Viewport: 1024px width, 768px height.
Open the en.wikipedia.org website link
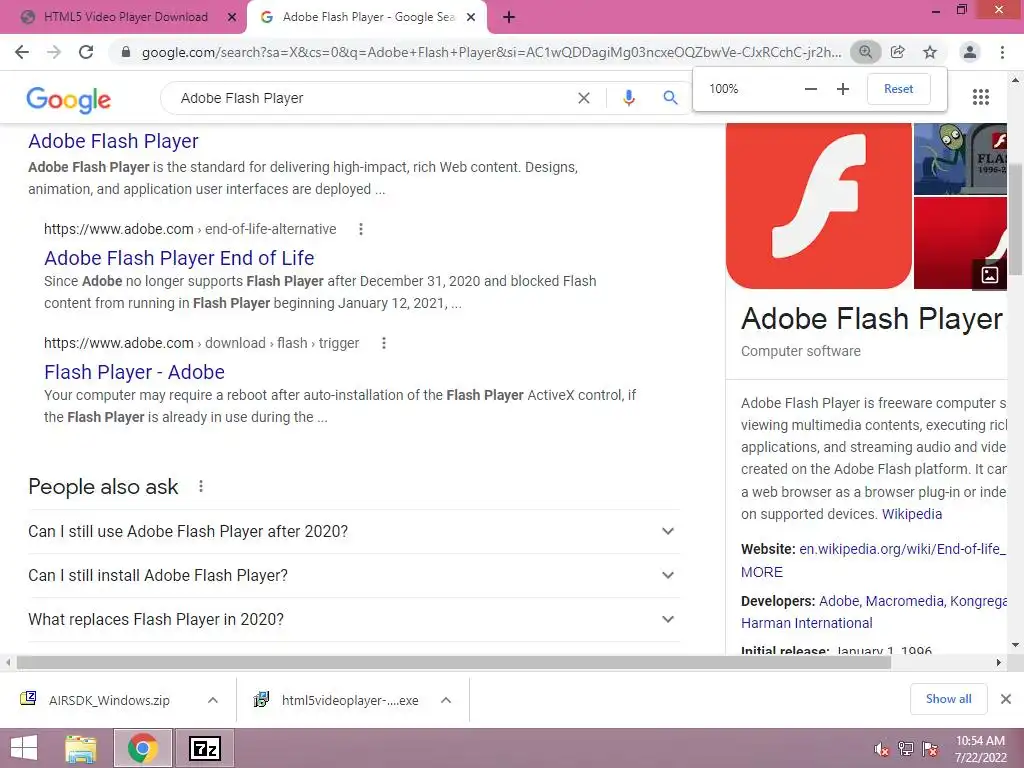pos(903,549)
